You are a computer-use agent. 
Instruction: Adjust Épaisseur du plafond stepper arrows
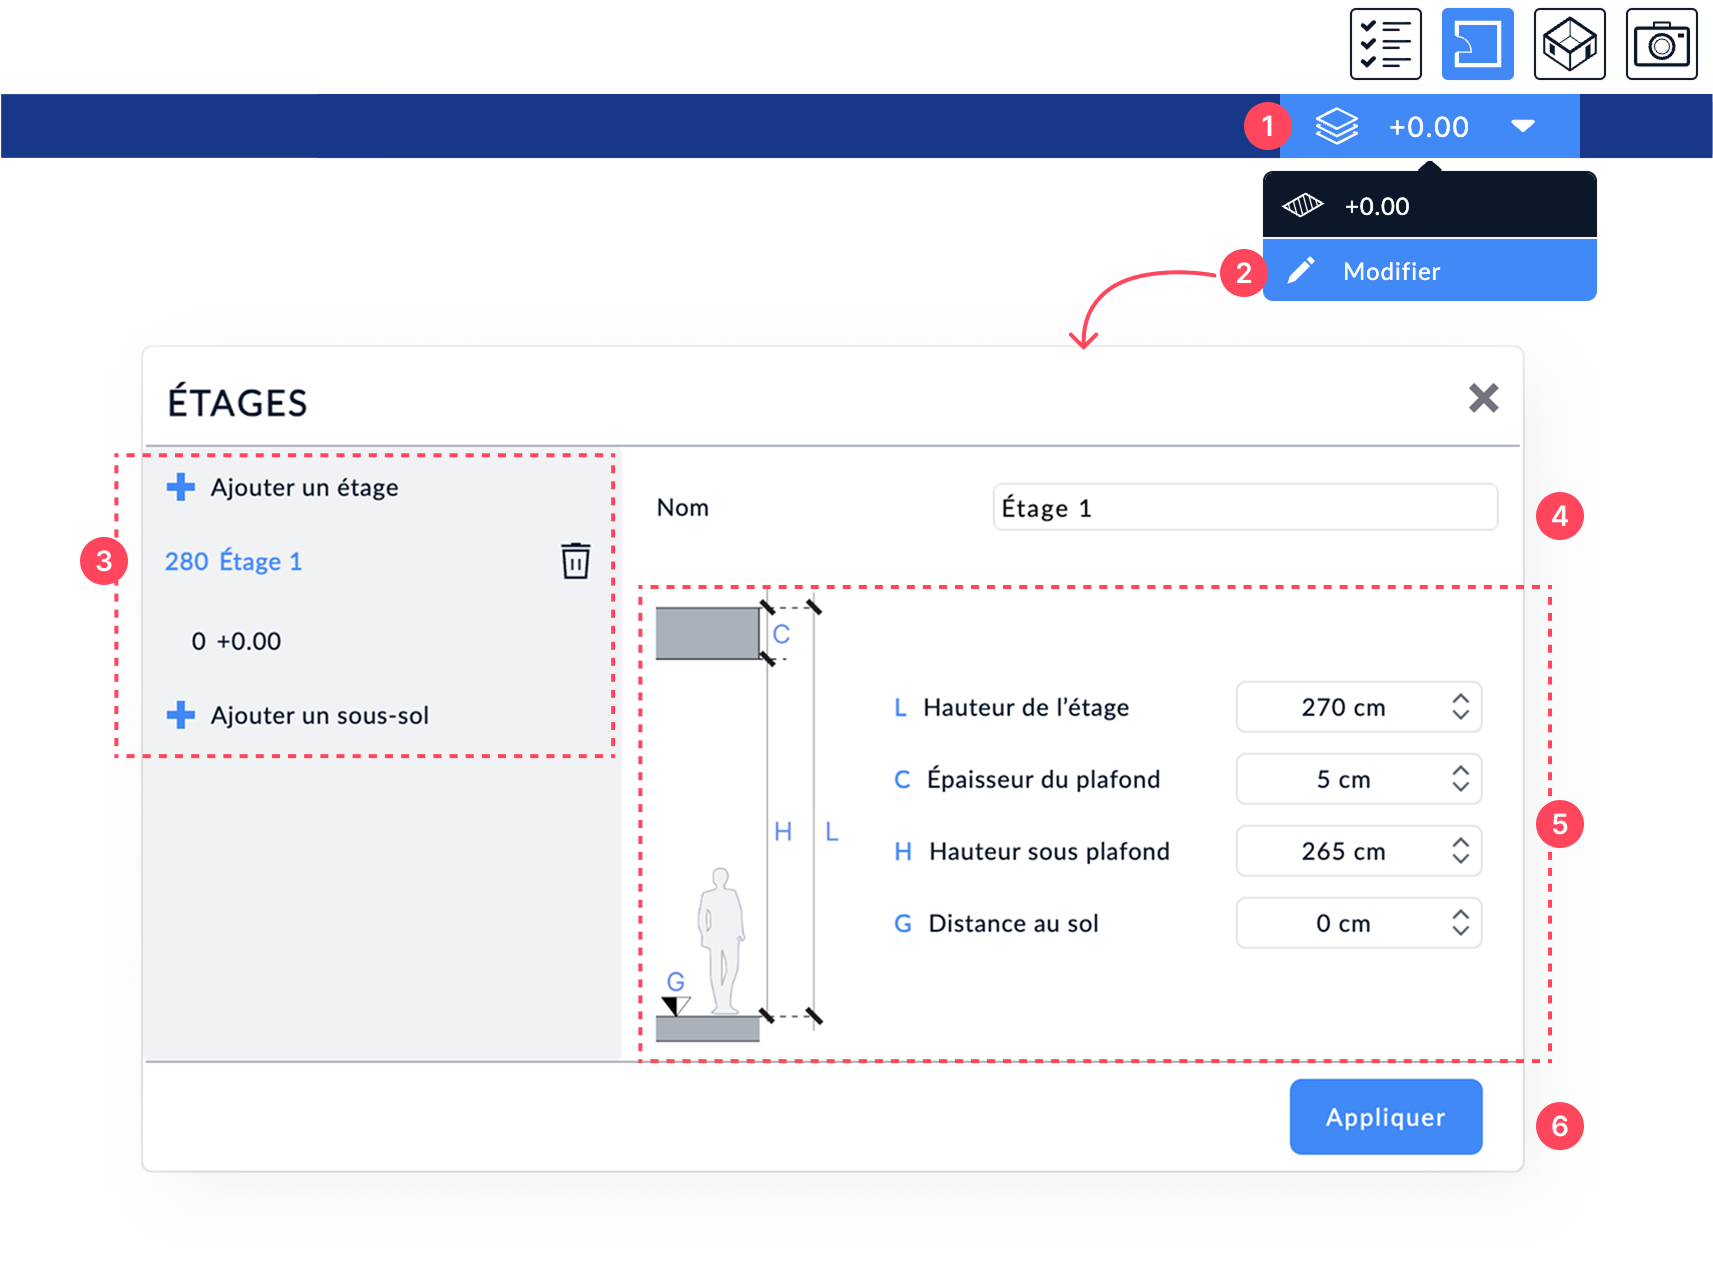point(1460,779)
